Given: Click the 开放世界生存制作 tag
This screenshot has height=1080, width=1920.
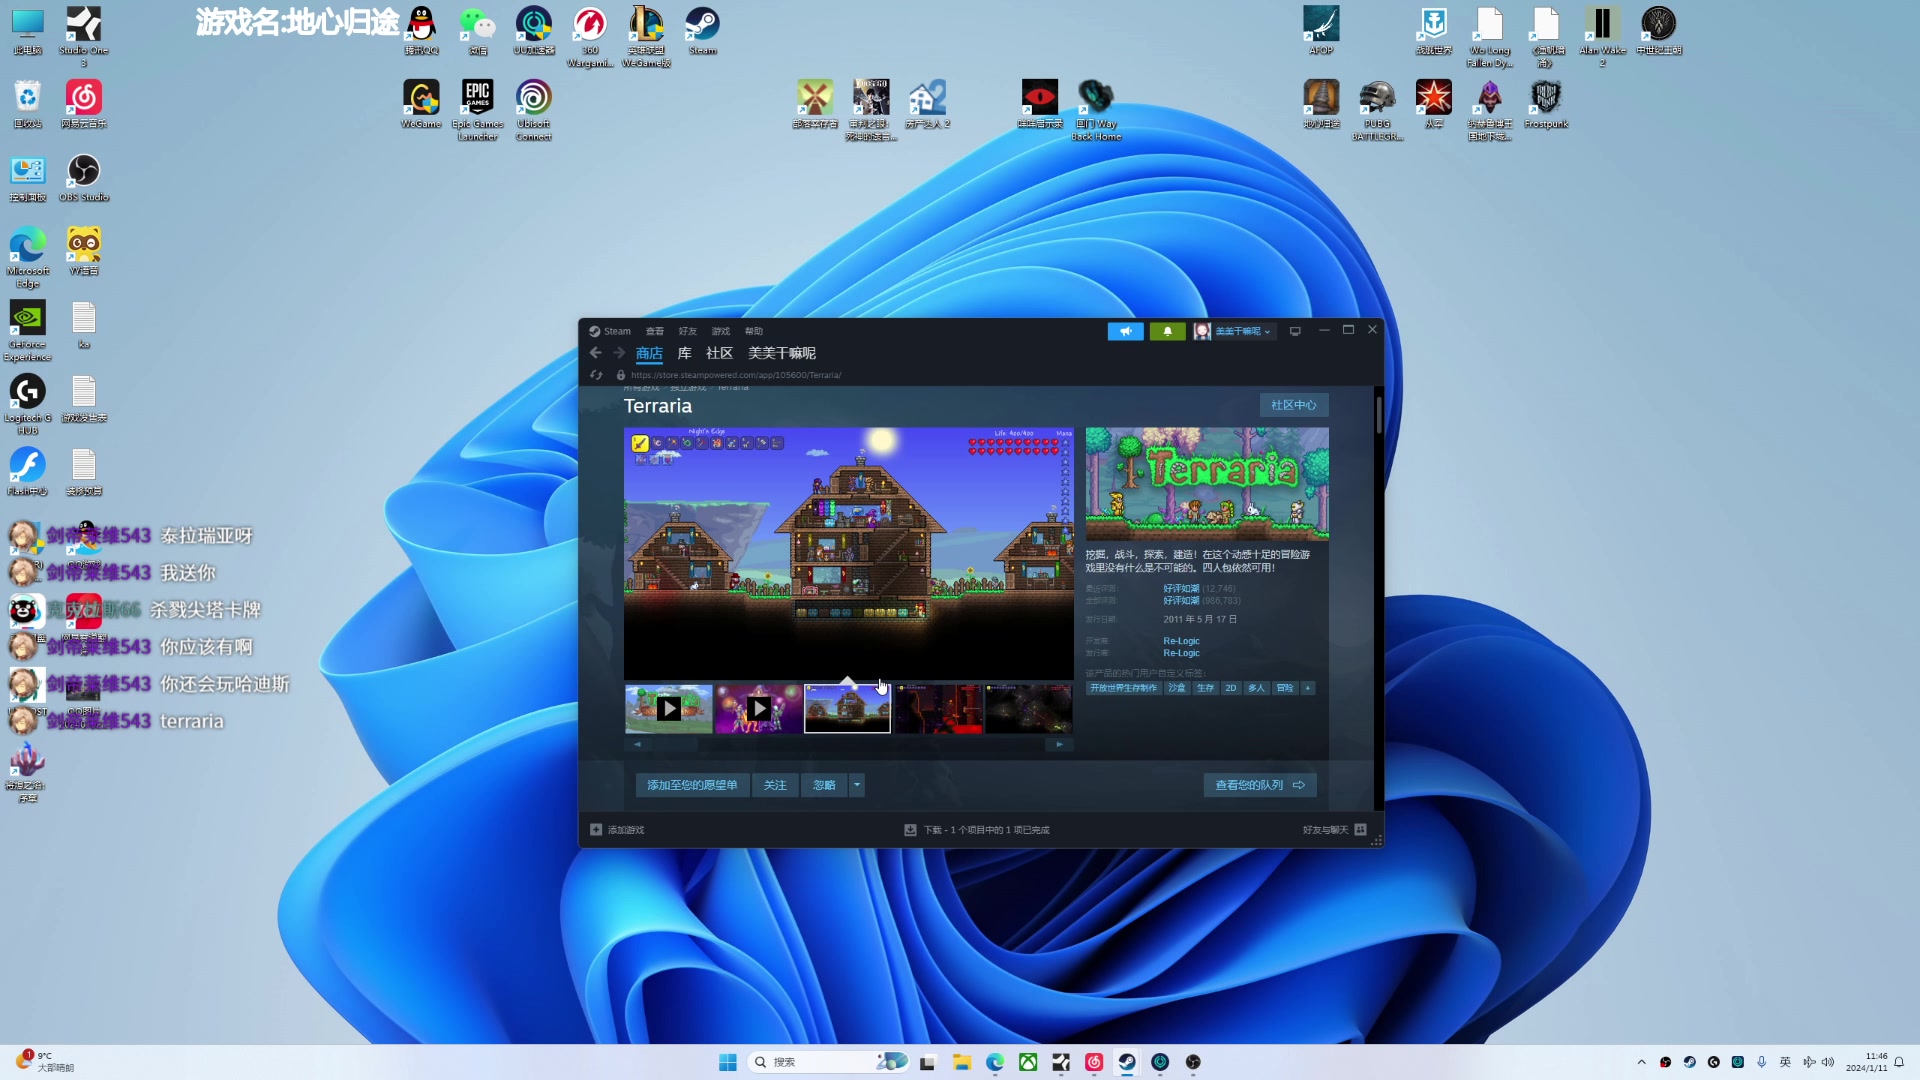Looking at the screenshot, I should [1123, 688].
